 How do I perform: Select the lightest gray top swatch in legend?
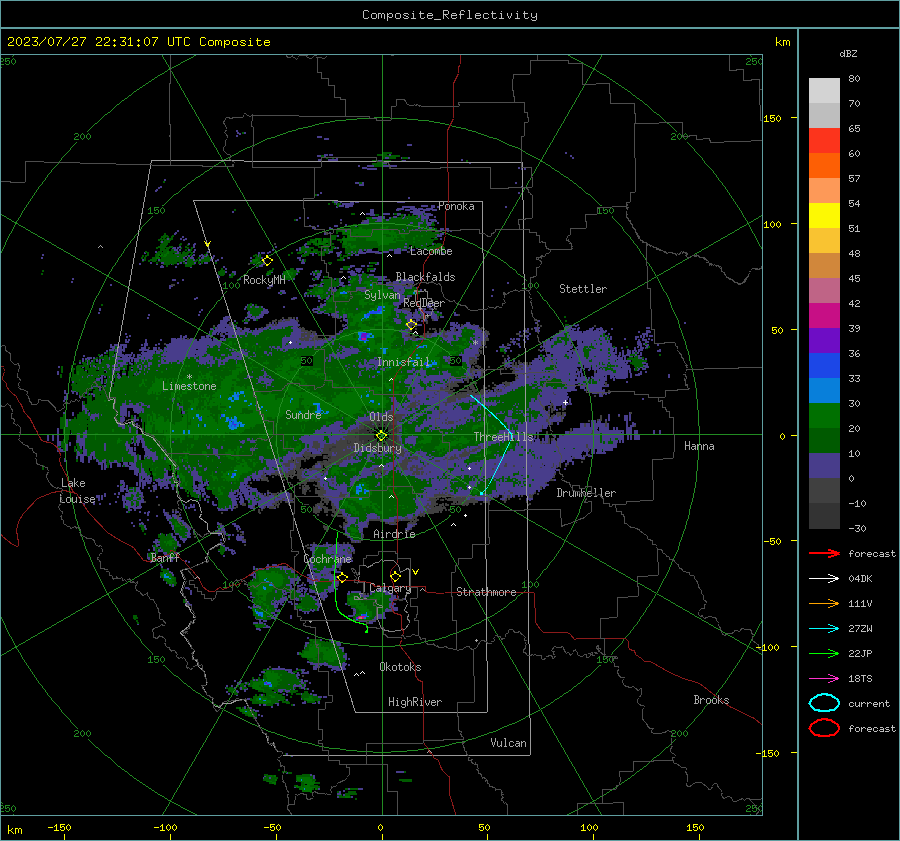824,90
